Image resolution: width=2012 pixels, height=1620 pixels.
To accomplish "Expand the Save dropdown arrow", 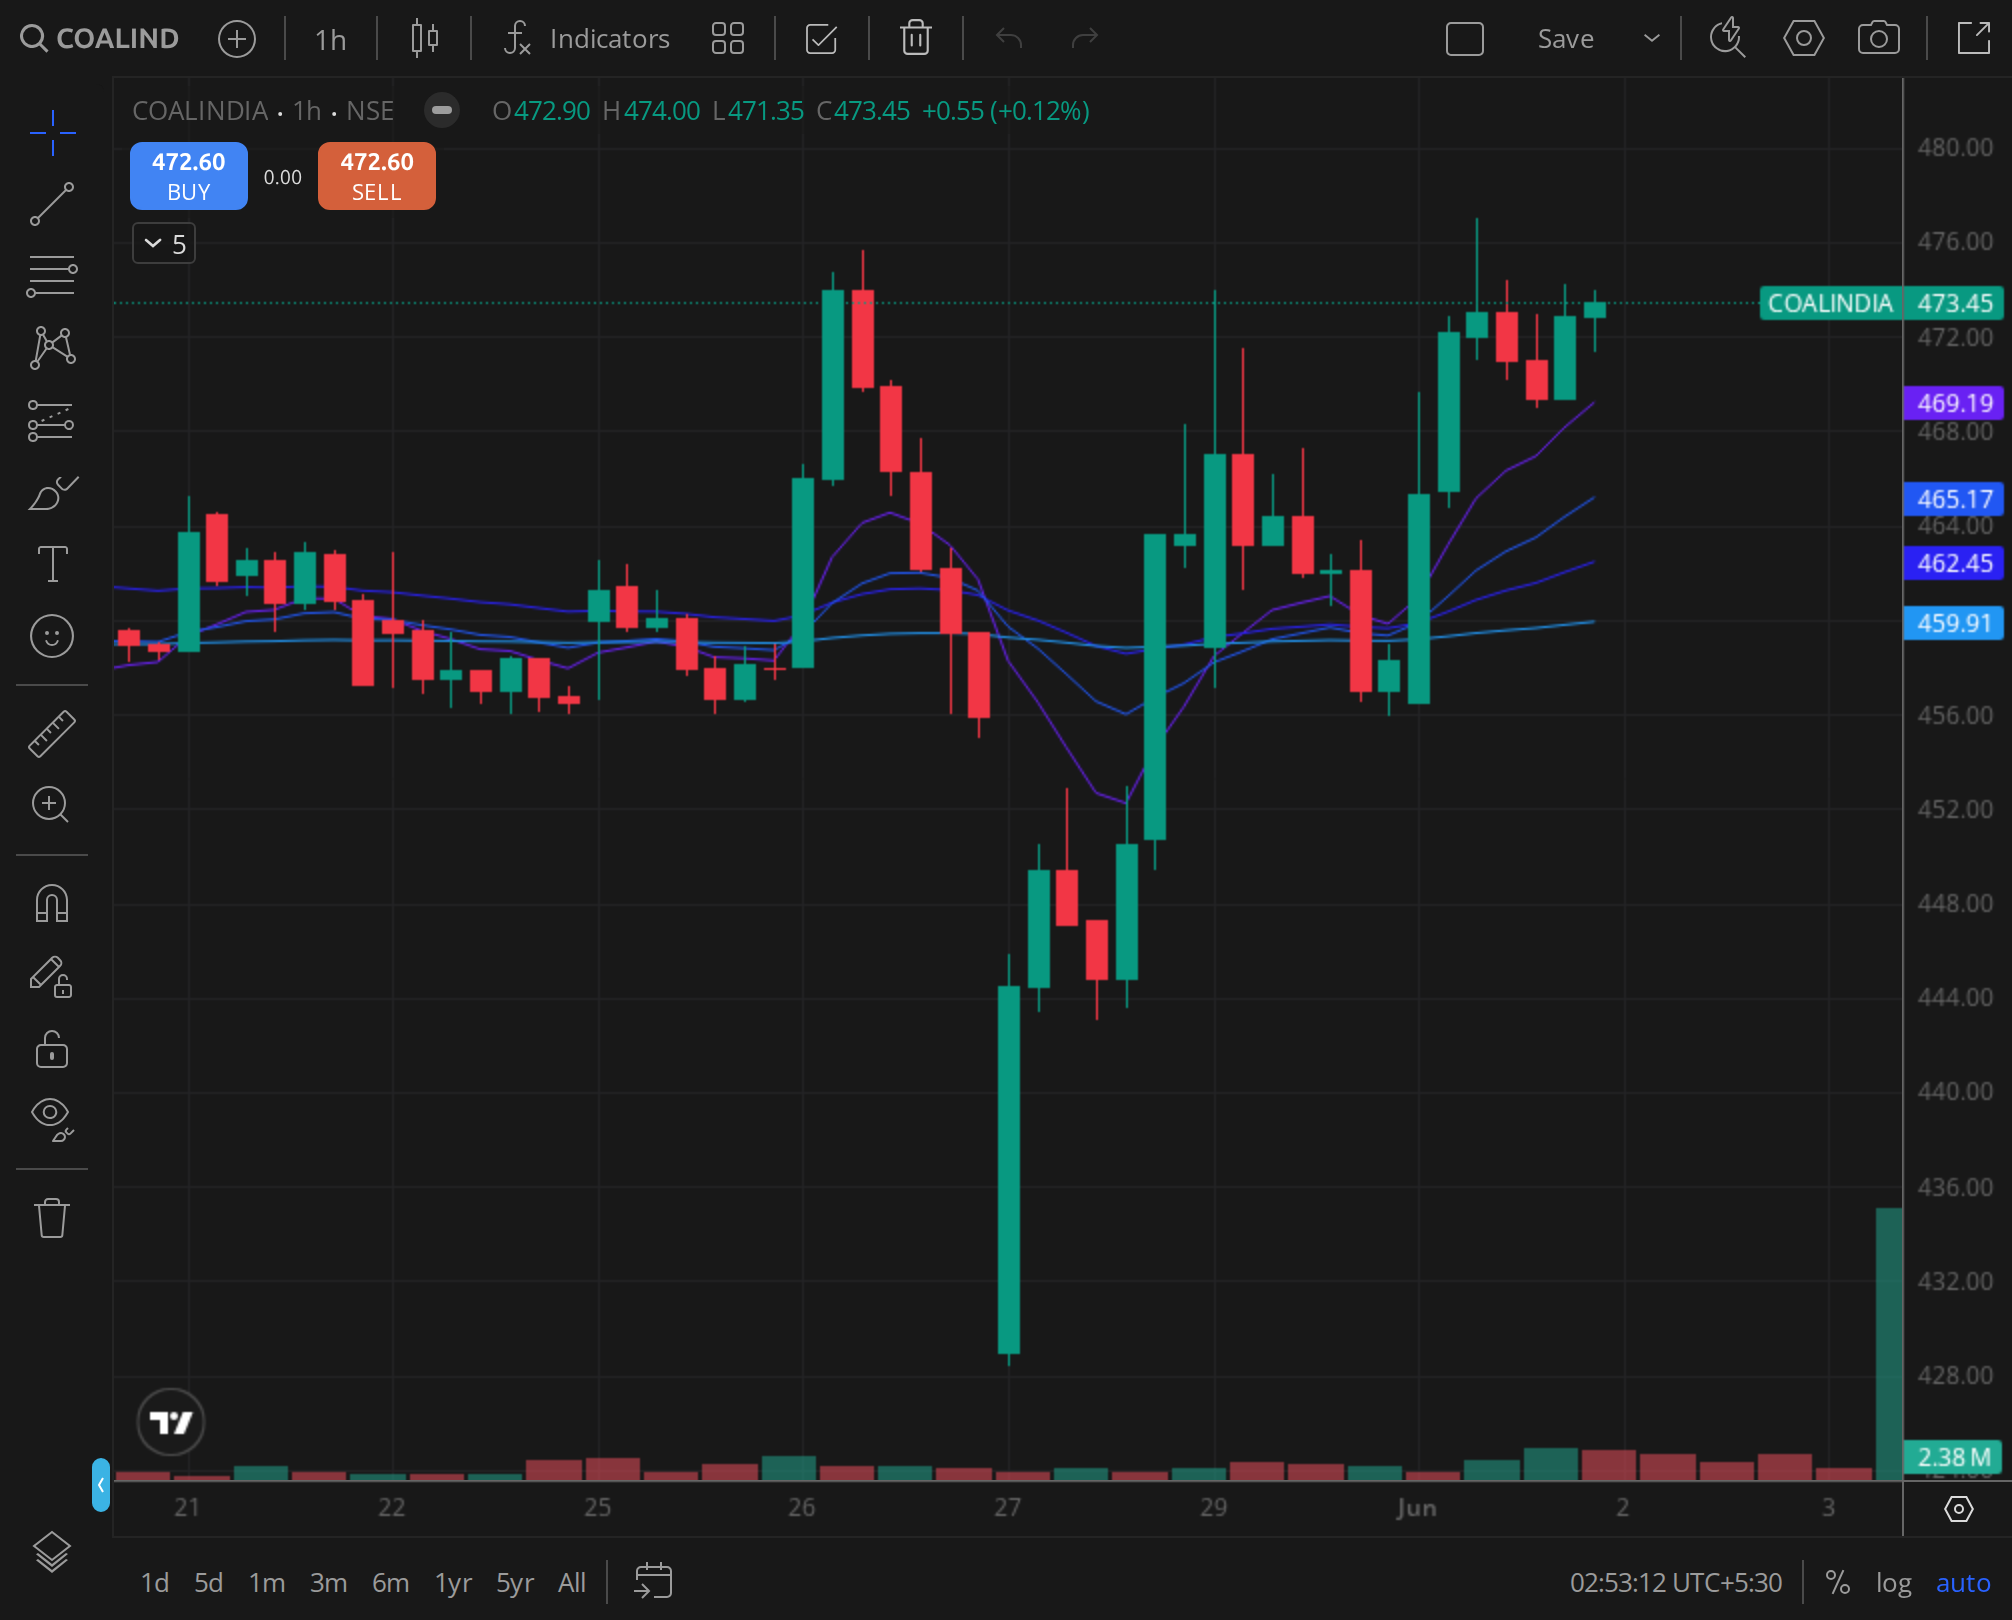I will 1652,39.
